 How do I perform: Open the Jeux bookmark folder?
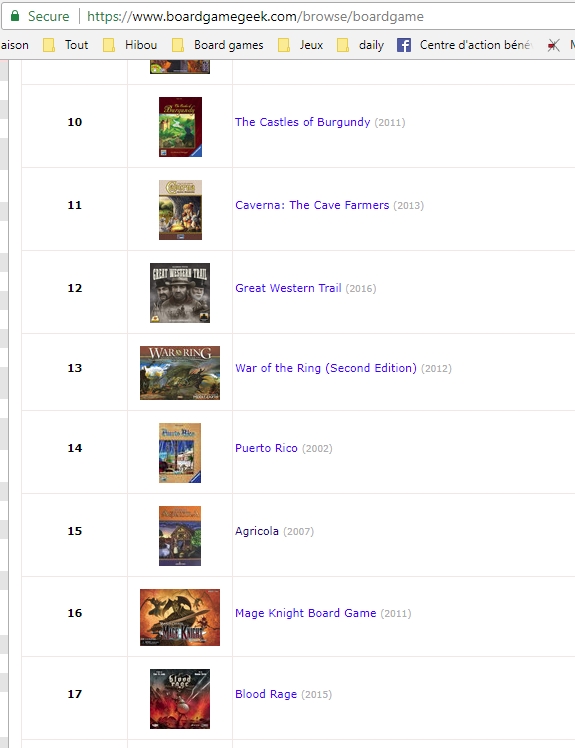pyautogui.click(x=301, y=45)
